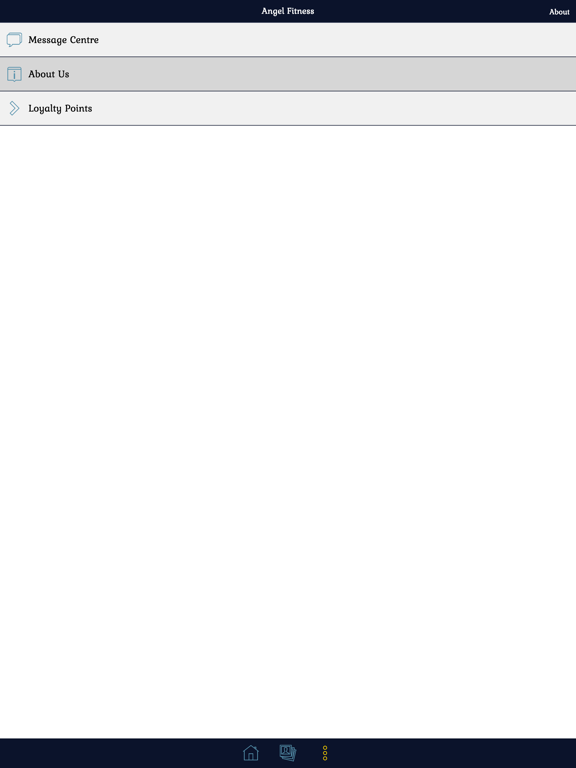Open the photo gallery icon in bottom bar

(x=288, y=753)
